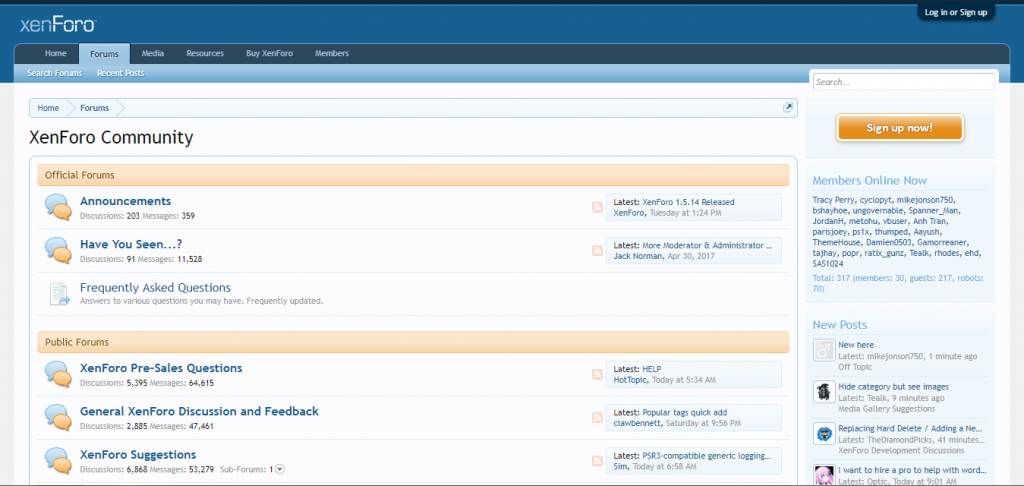Screen dimensions: 1024x486
Task: Open General XenForo Discussion and Feedback forum
Action: [x=199, y=412]
